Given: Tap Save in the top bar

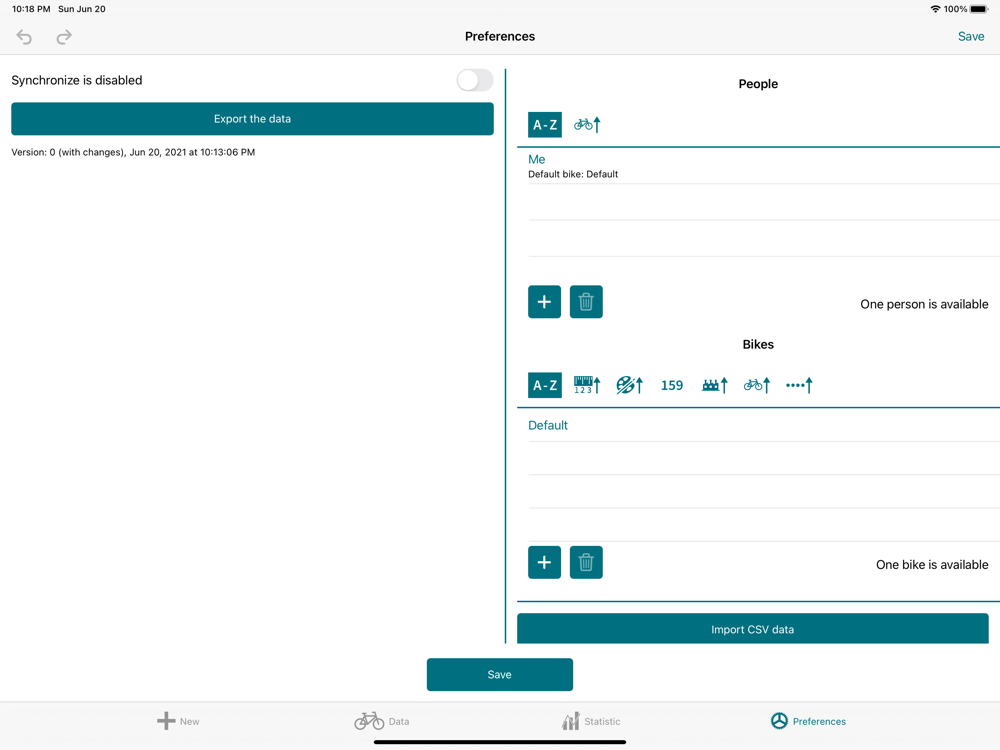Looking at the screenshot, I should [x=971, y=36].
